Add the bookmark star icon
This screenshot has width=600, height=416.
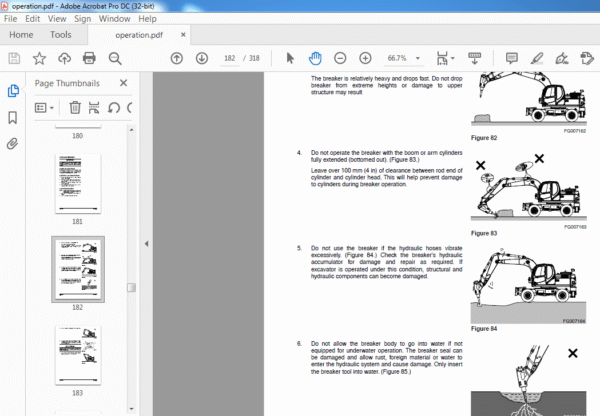point(39,58)
